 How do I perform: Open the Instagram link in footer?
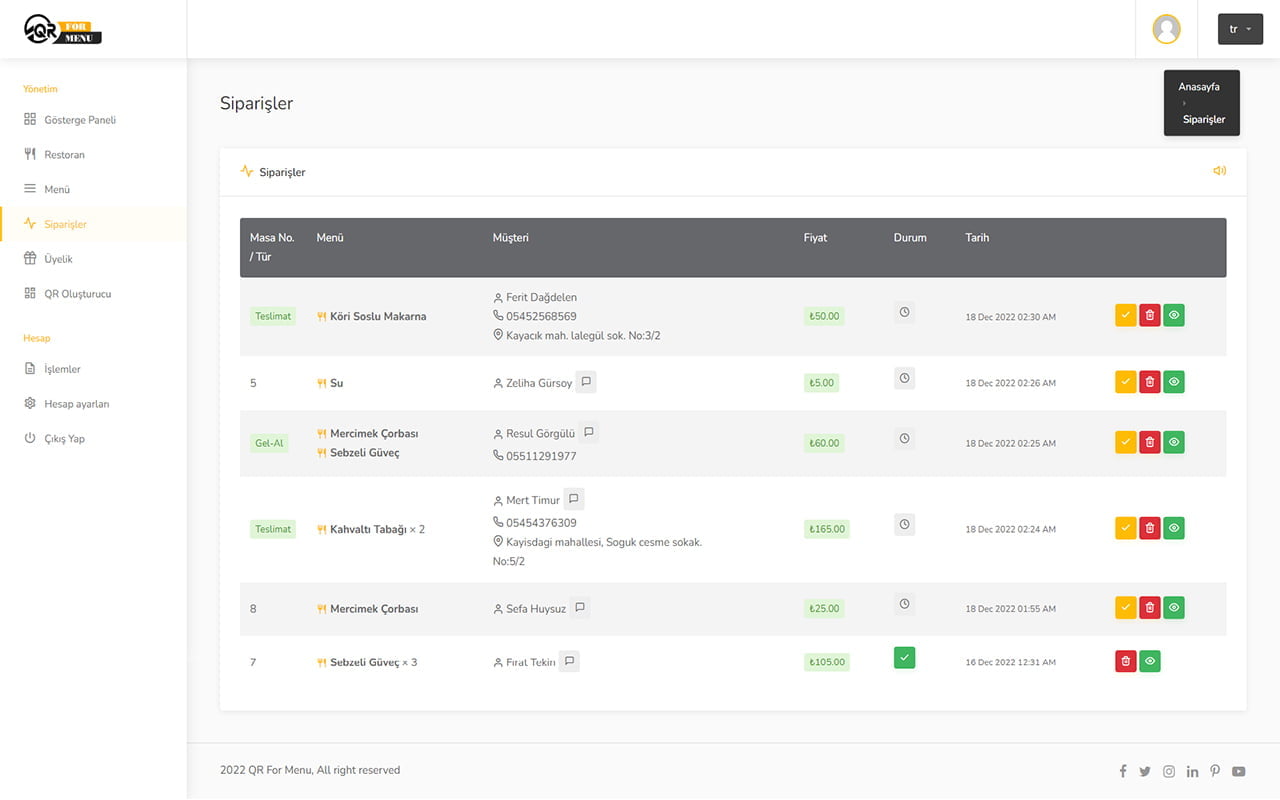1169,771
